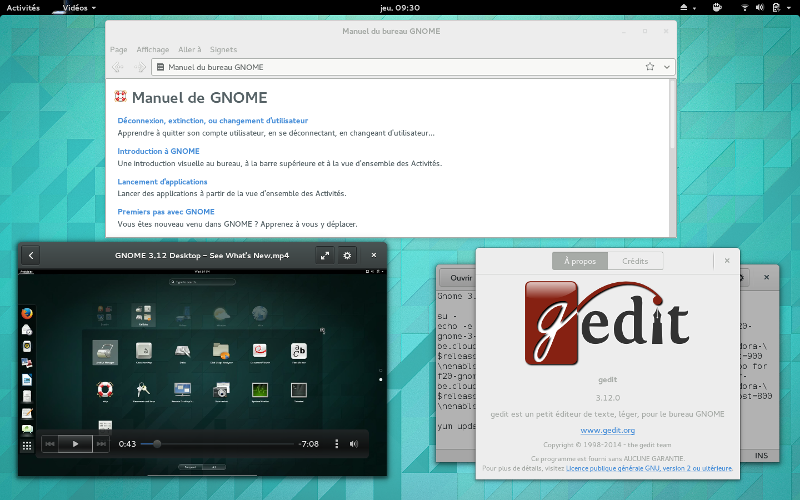The image size is (800, 500).
Task: Open the video player's three-dot menu
Action: 336,444
